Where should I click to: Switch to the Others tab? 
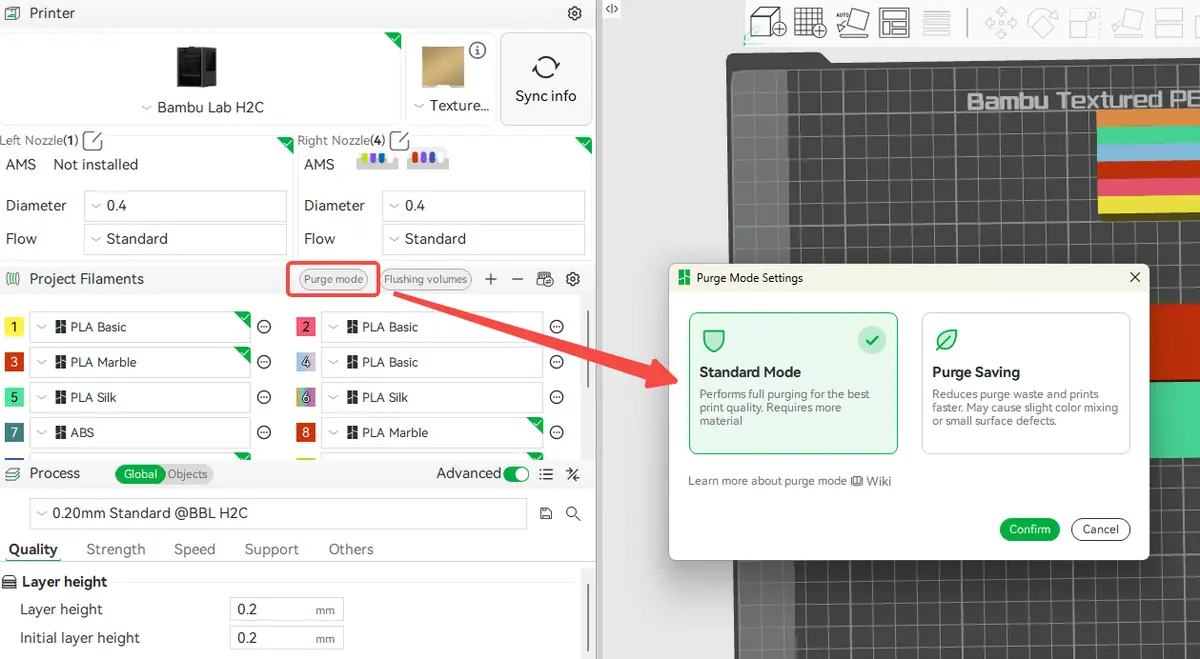pyautogui.click(x=351, y=549)
